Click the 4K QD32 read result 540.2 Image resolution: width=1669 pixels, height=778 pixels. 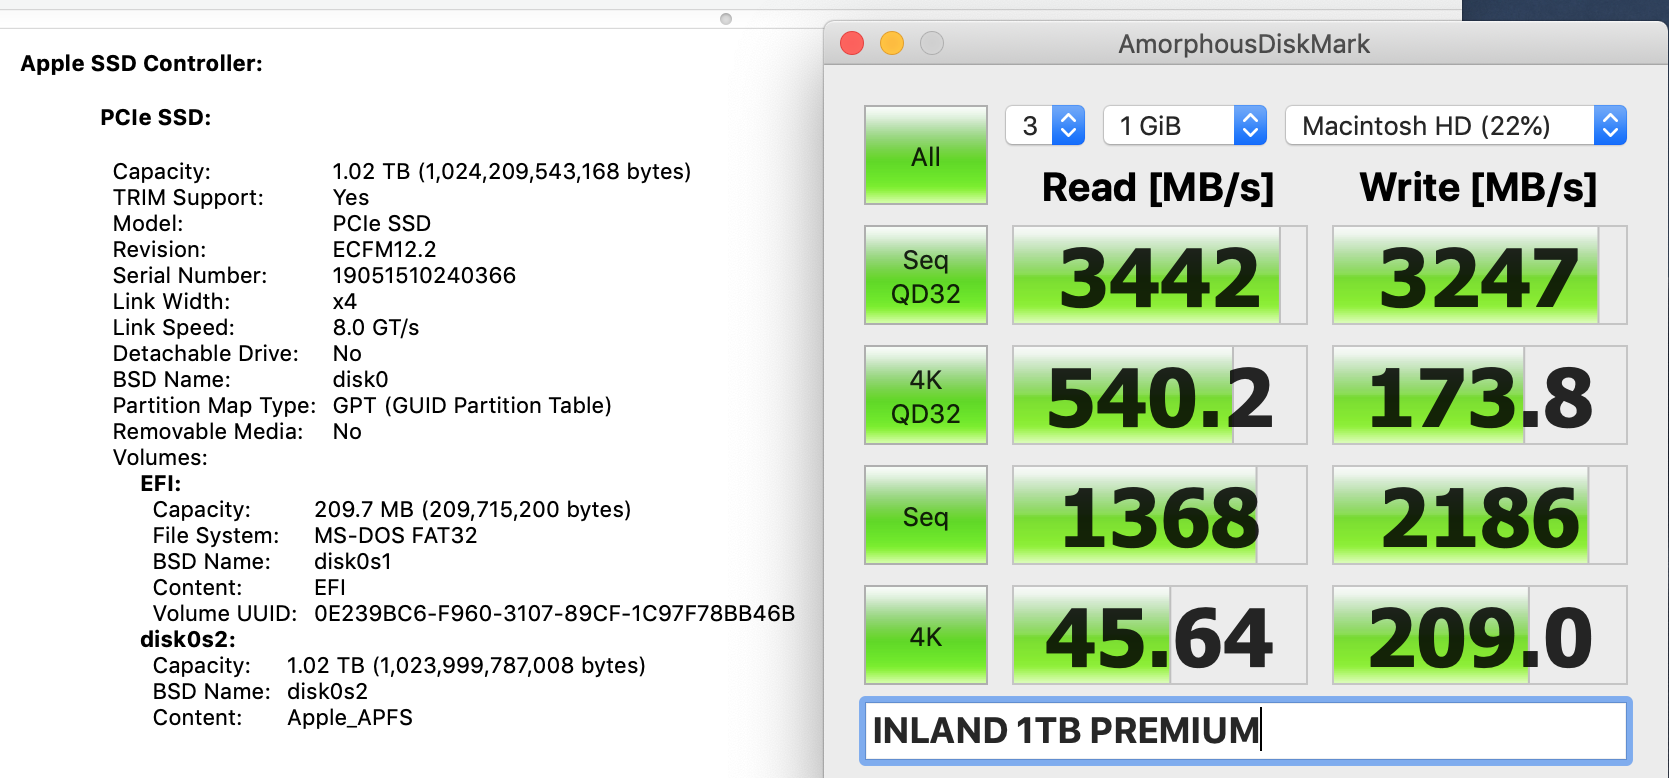[x=1160, y=395]
